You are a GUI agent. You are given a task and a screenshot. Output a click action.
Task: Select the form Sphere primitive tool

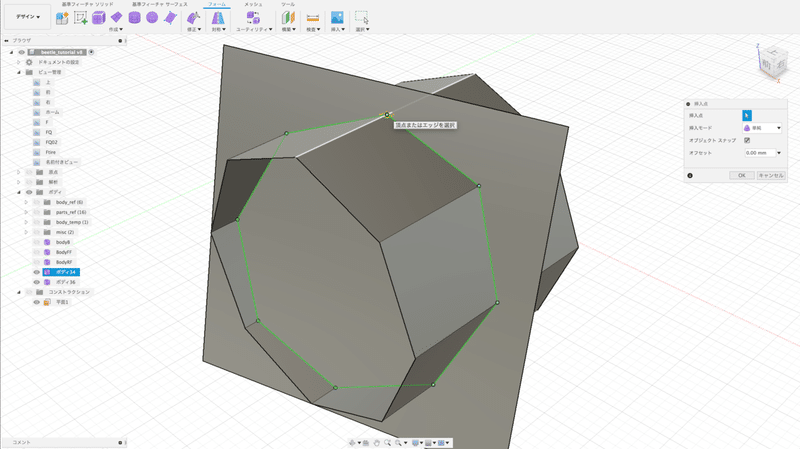click(x=152, y=18)
